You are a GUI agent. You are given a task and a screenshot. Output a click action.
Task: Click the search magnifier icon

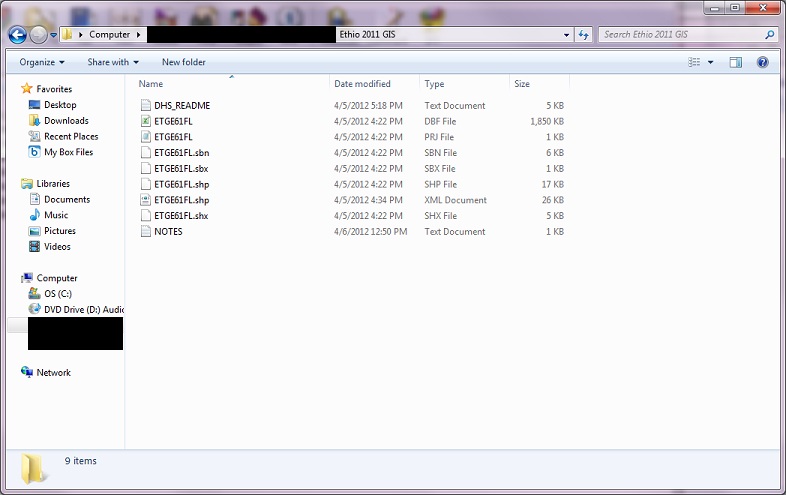tap(770, 35)
